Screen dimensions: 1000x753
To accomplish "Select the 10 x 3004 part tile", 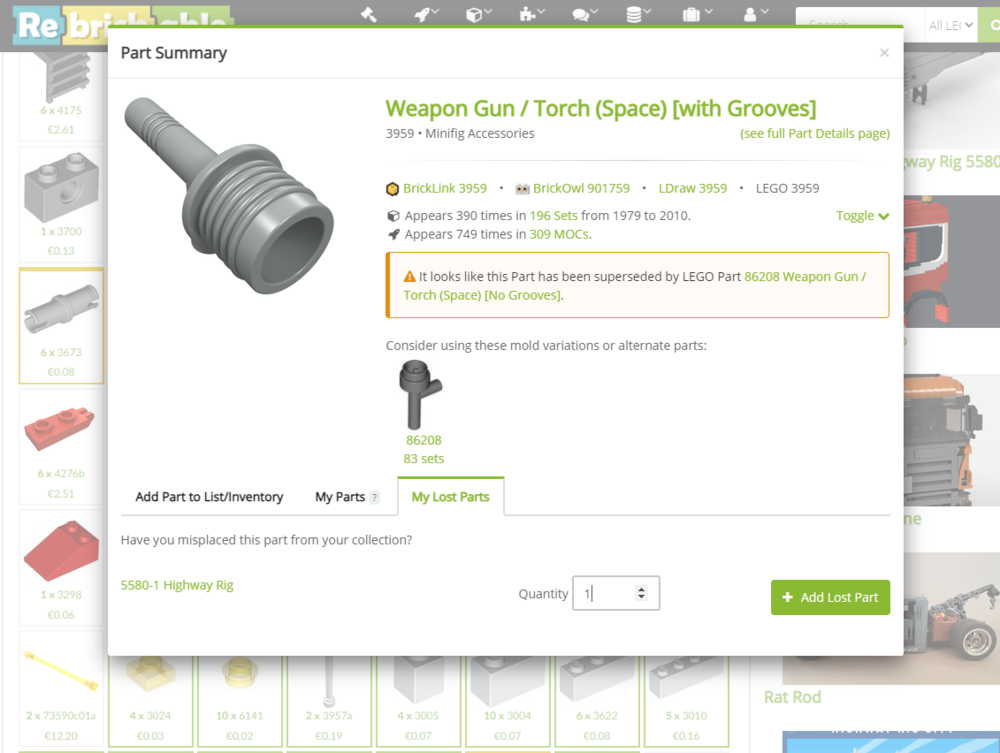I will click(x=508, y=701).
